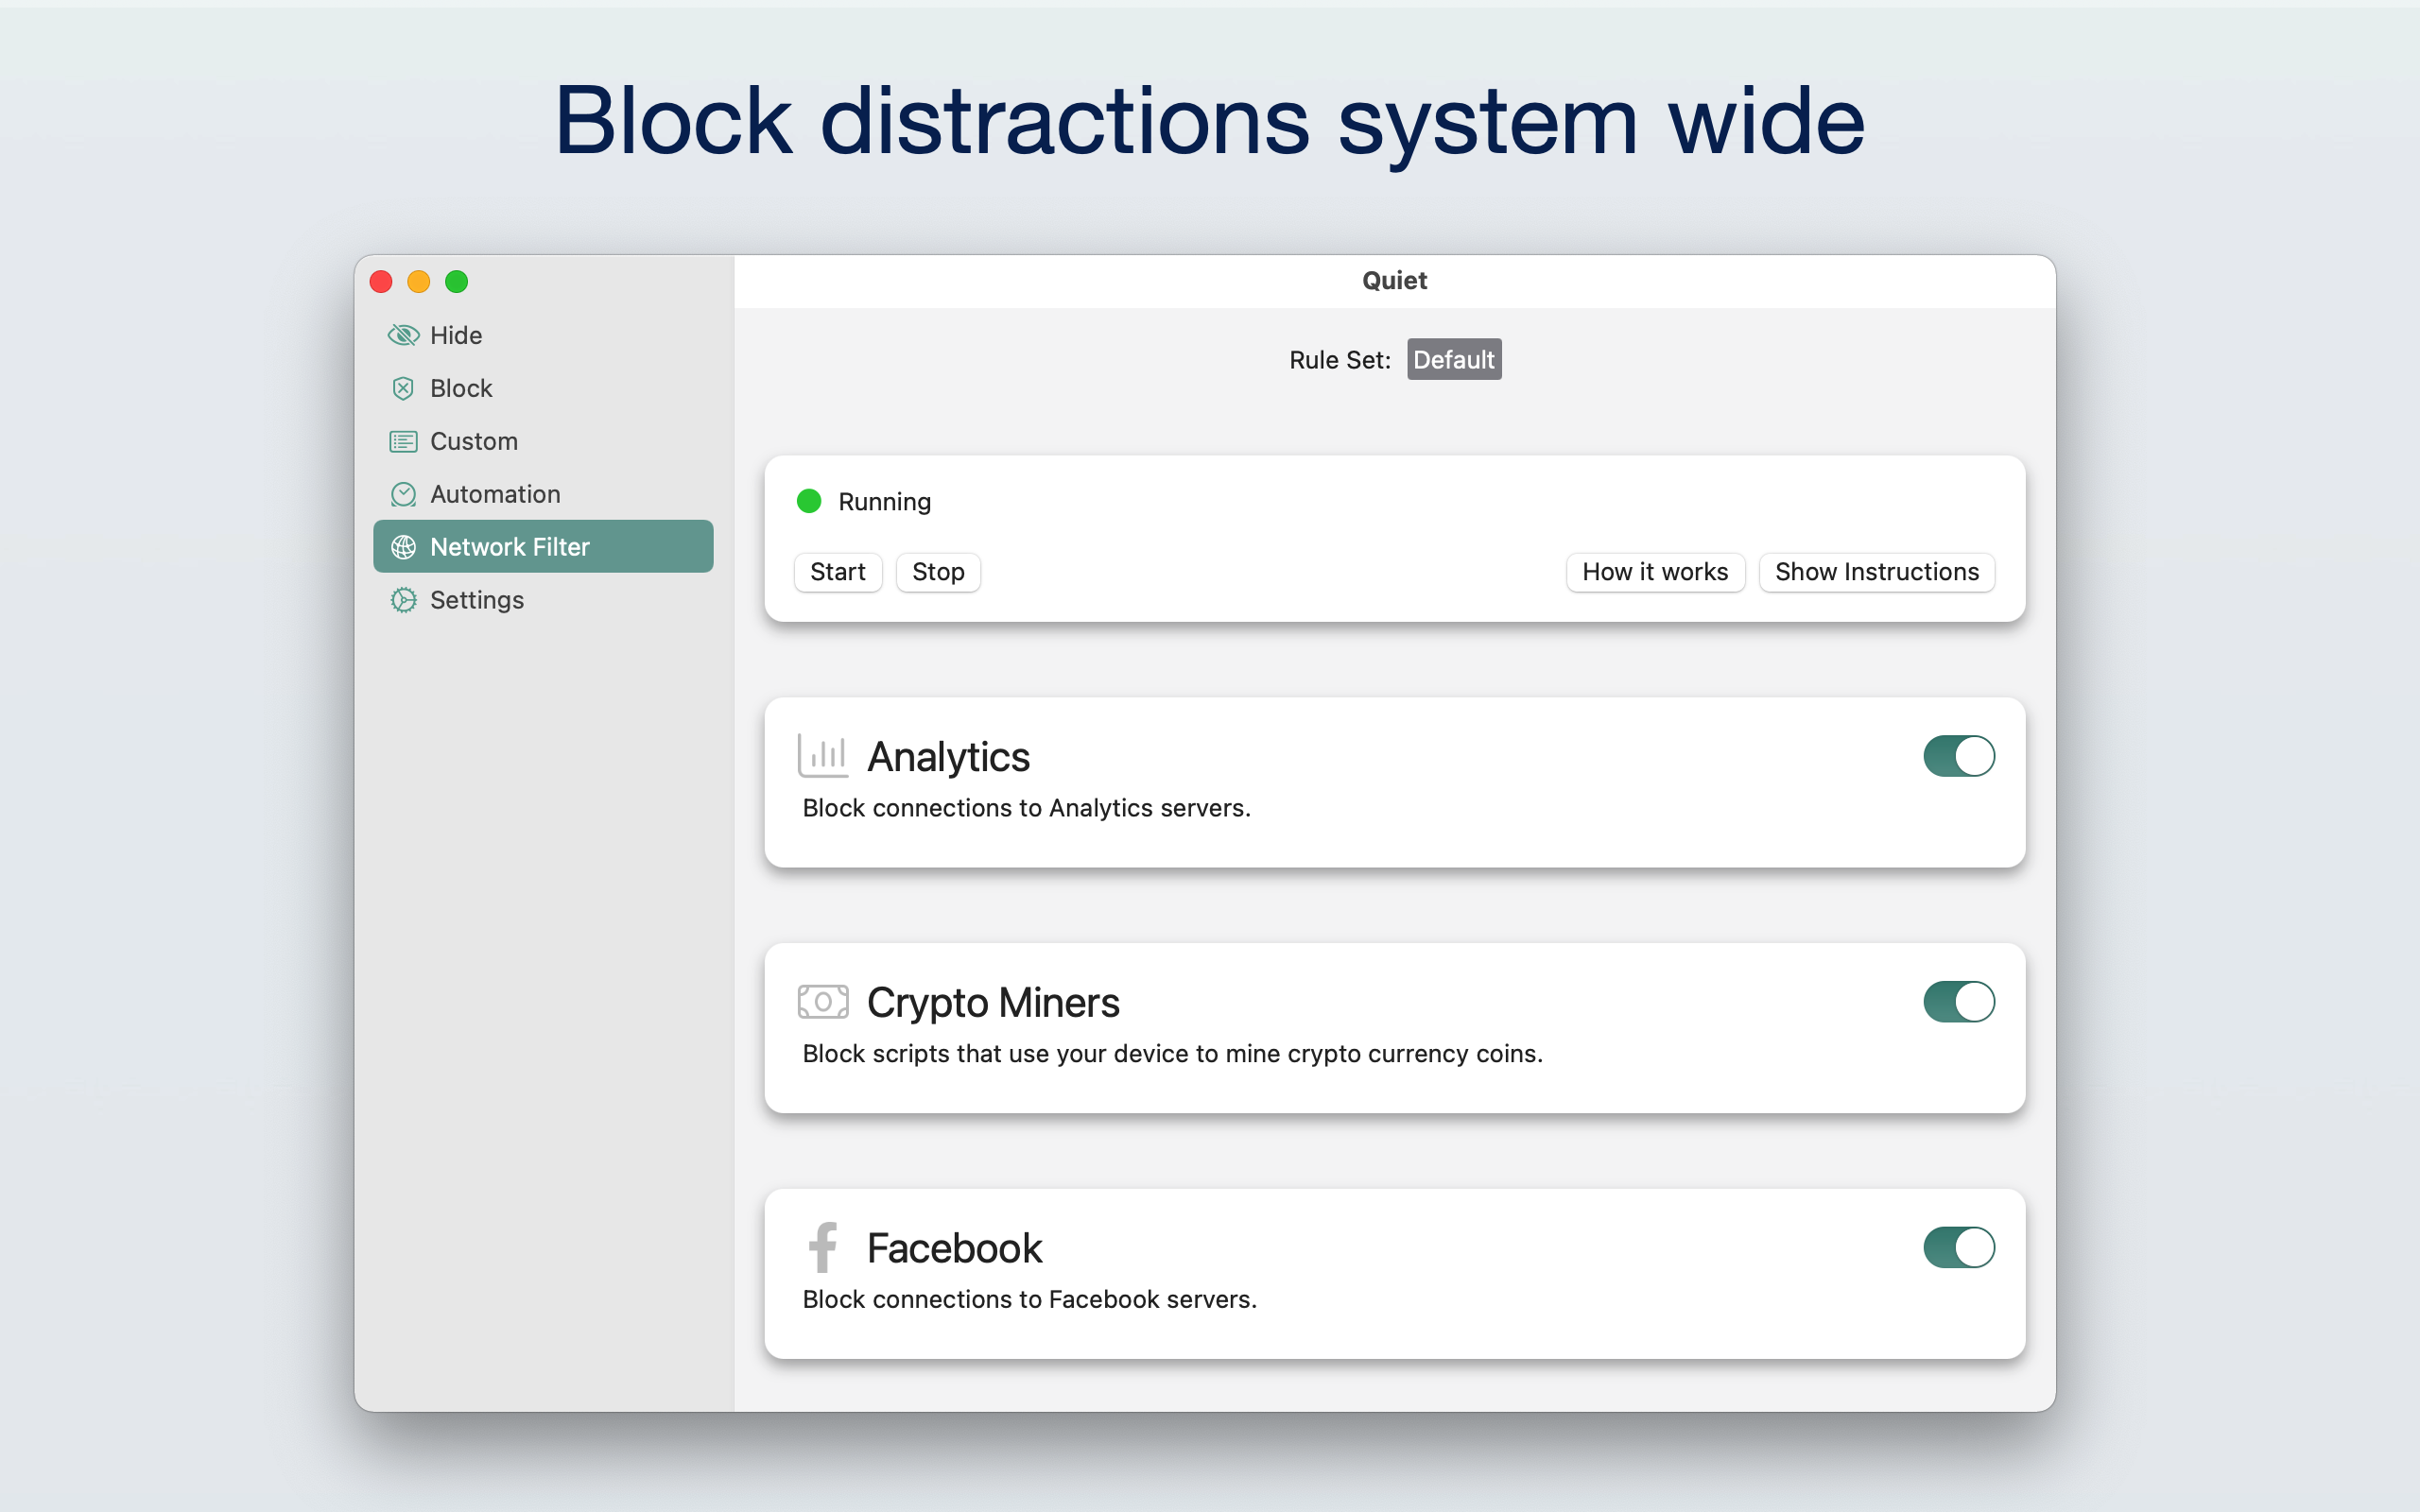Click the Hide crossed-eye sidebar icon
This screenshot has width=2420, height=1512.
403,335
